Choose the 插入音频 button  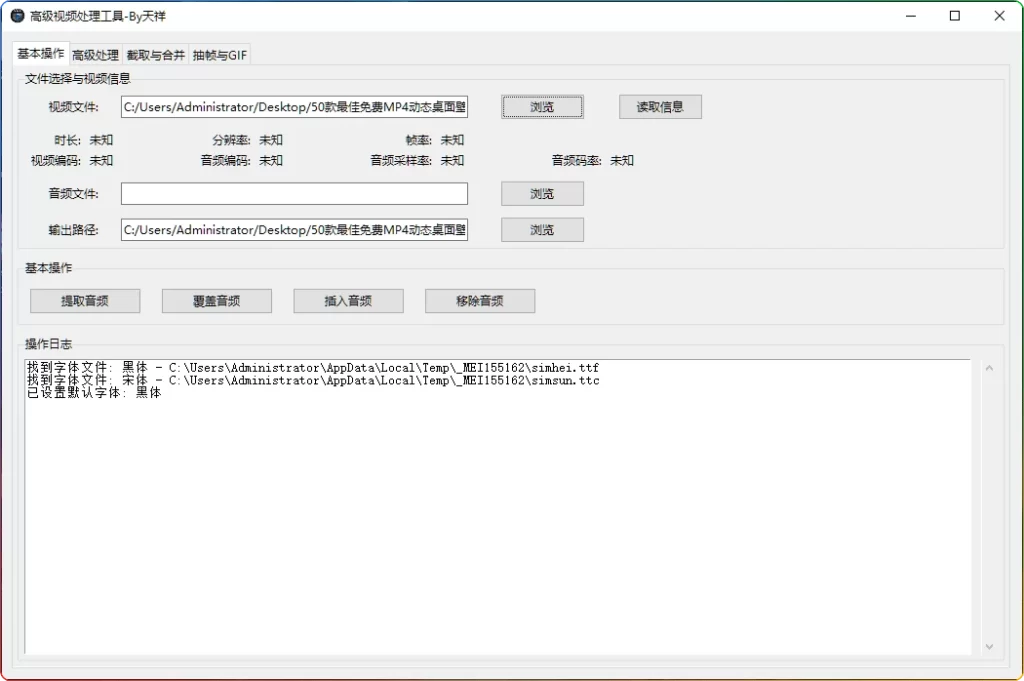click(348, 301)
